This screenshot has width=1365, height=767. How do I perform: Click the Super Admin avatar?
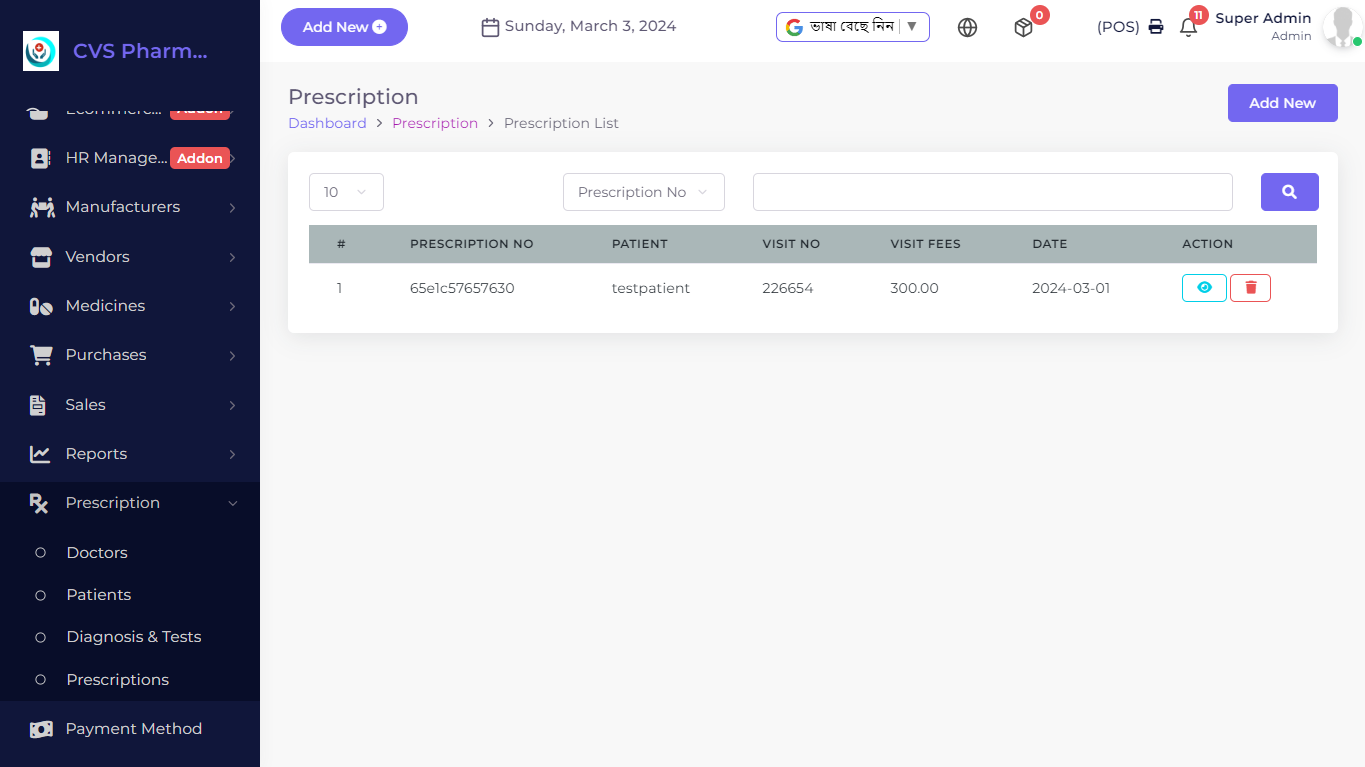pos(1340,28)
